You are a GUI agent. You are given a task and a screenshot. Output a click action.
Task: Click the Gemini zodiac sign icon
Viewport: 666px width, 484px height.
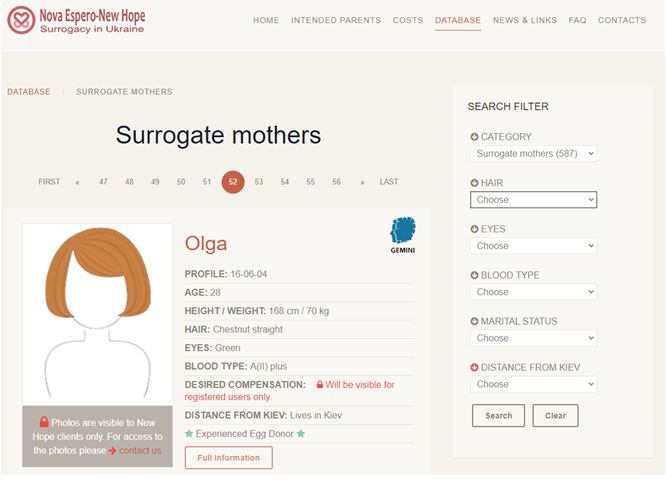tap(402, 232)
